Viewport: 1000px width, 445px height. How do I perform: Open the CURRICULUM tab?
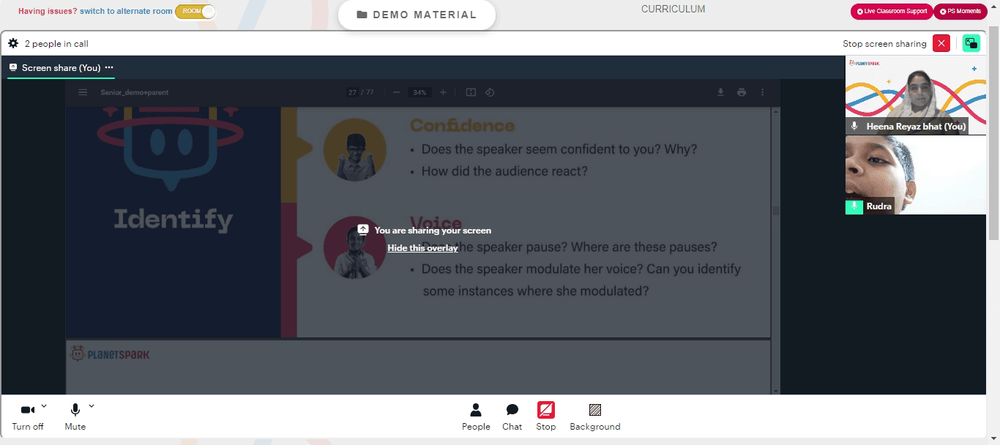pos(673,9)
